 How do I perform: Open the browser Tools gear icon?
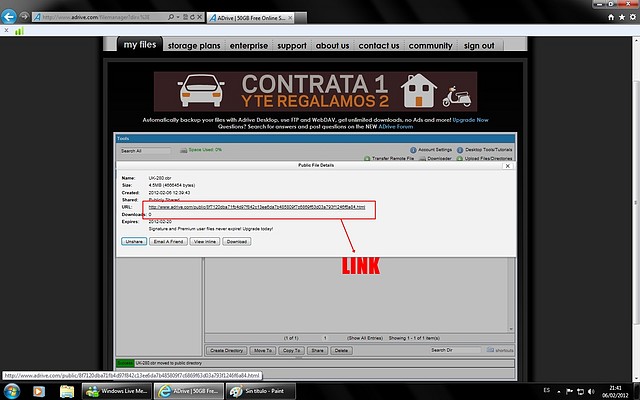(x=633, y=17)
